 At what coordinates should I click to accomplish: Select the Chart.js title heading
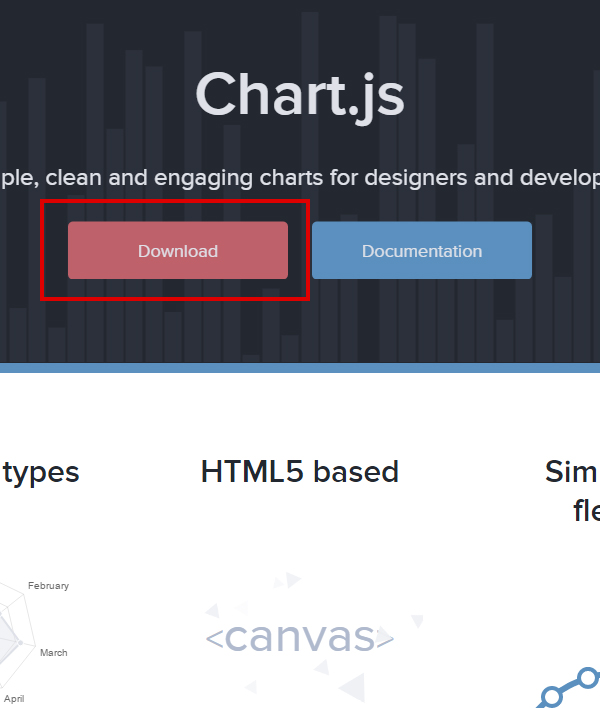point(300,97)
